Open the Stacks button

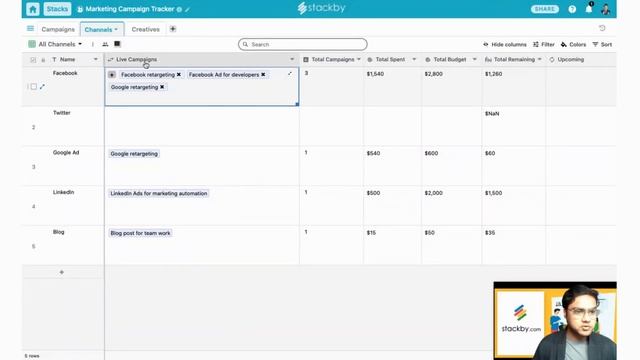[57, 9]
